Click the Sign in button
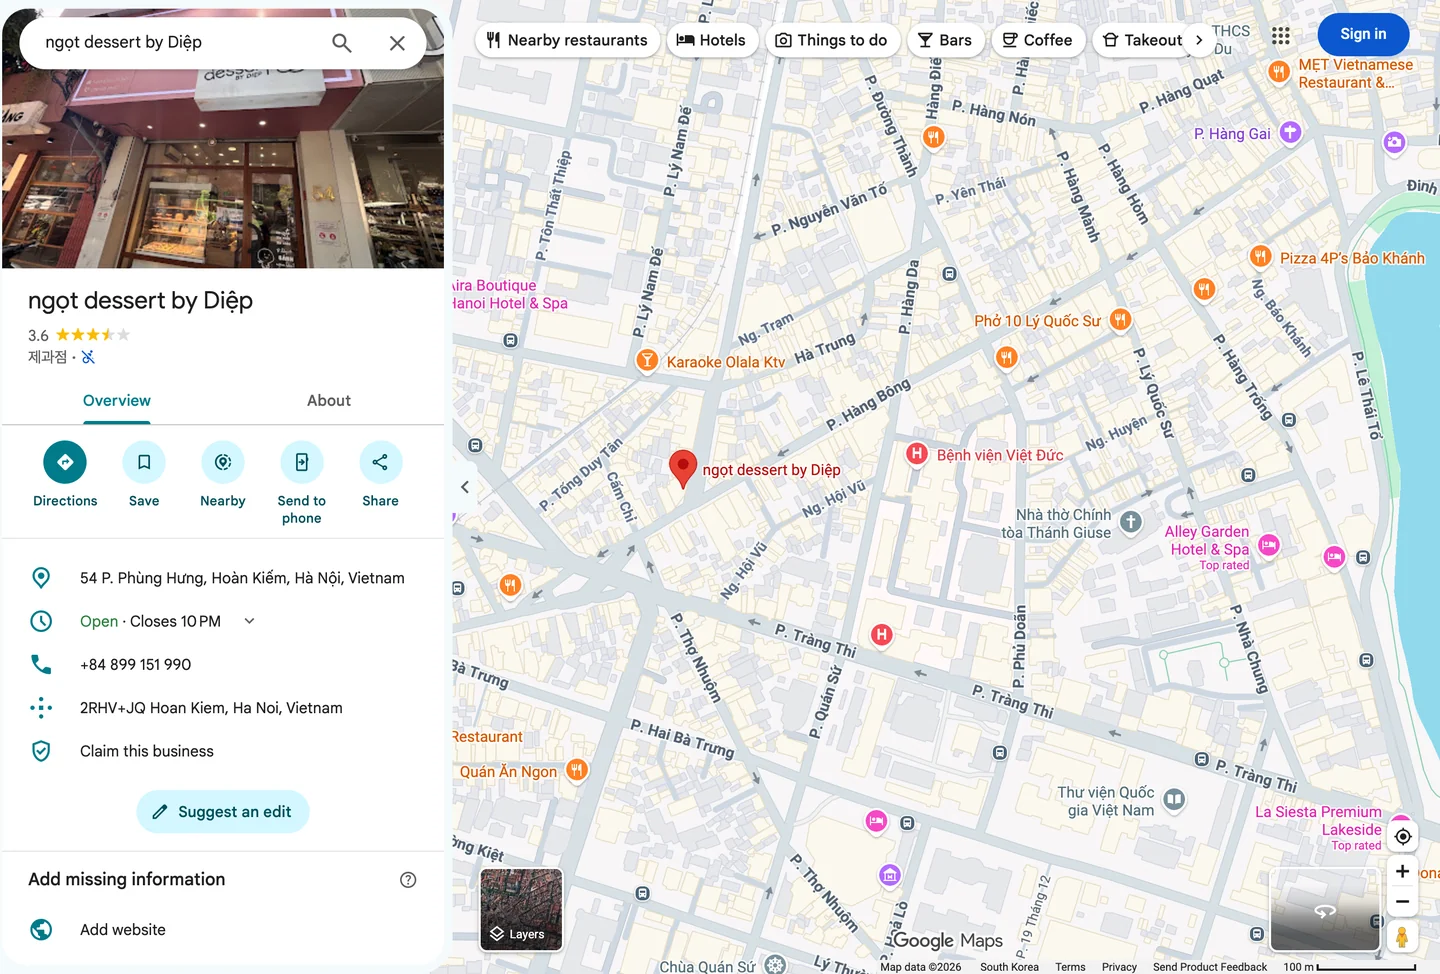Image resolution: width=1440 pixels, height=974 pixels. tap(1363, 34)
